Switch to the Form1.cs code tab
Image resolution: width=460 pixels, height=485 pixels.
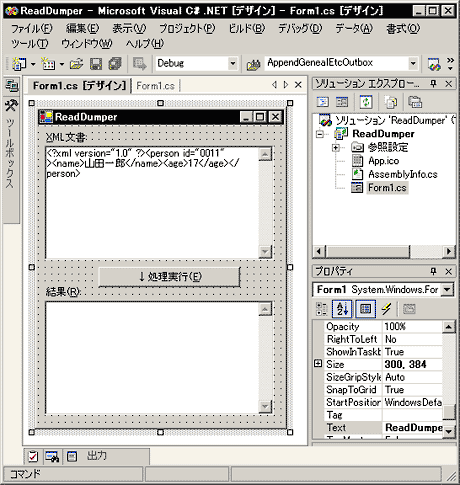coord(156,86)
